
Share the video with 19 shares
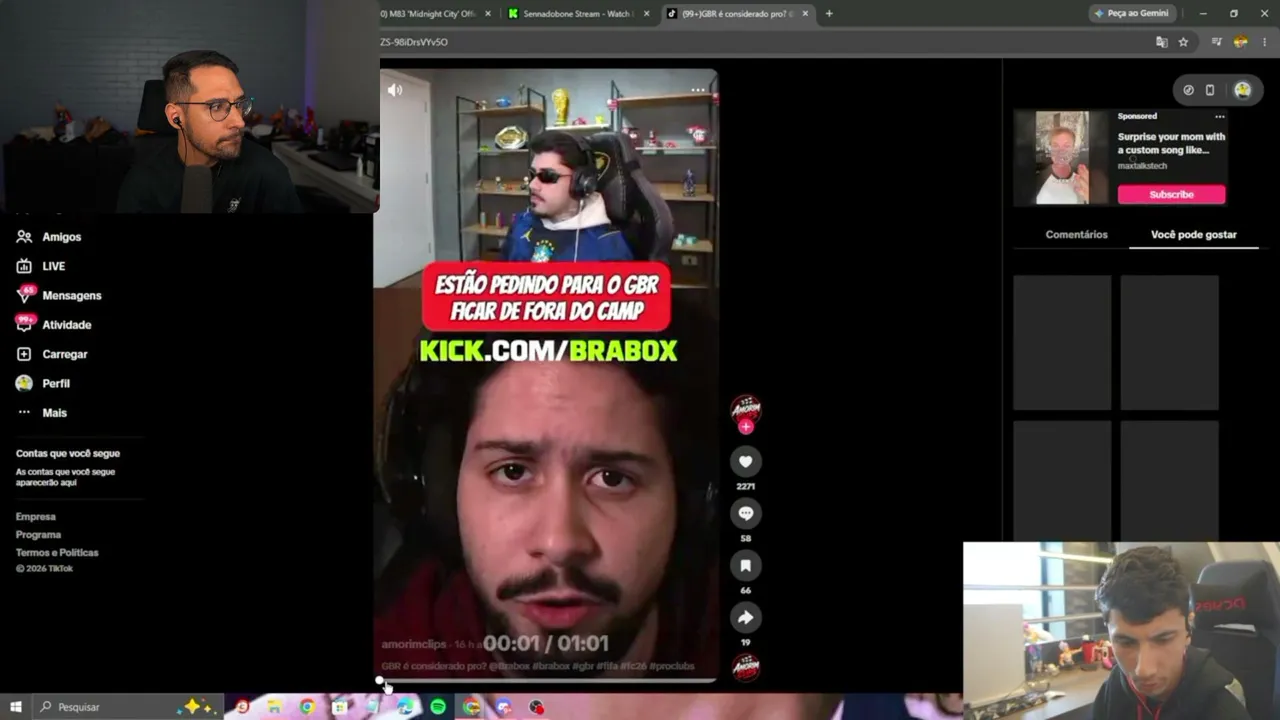point(745,617)
